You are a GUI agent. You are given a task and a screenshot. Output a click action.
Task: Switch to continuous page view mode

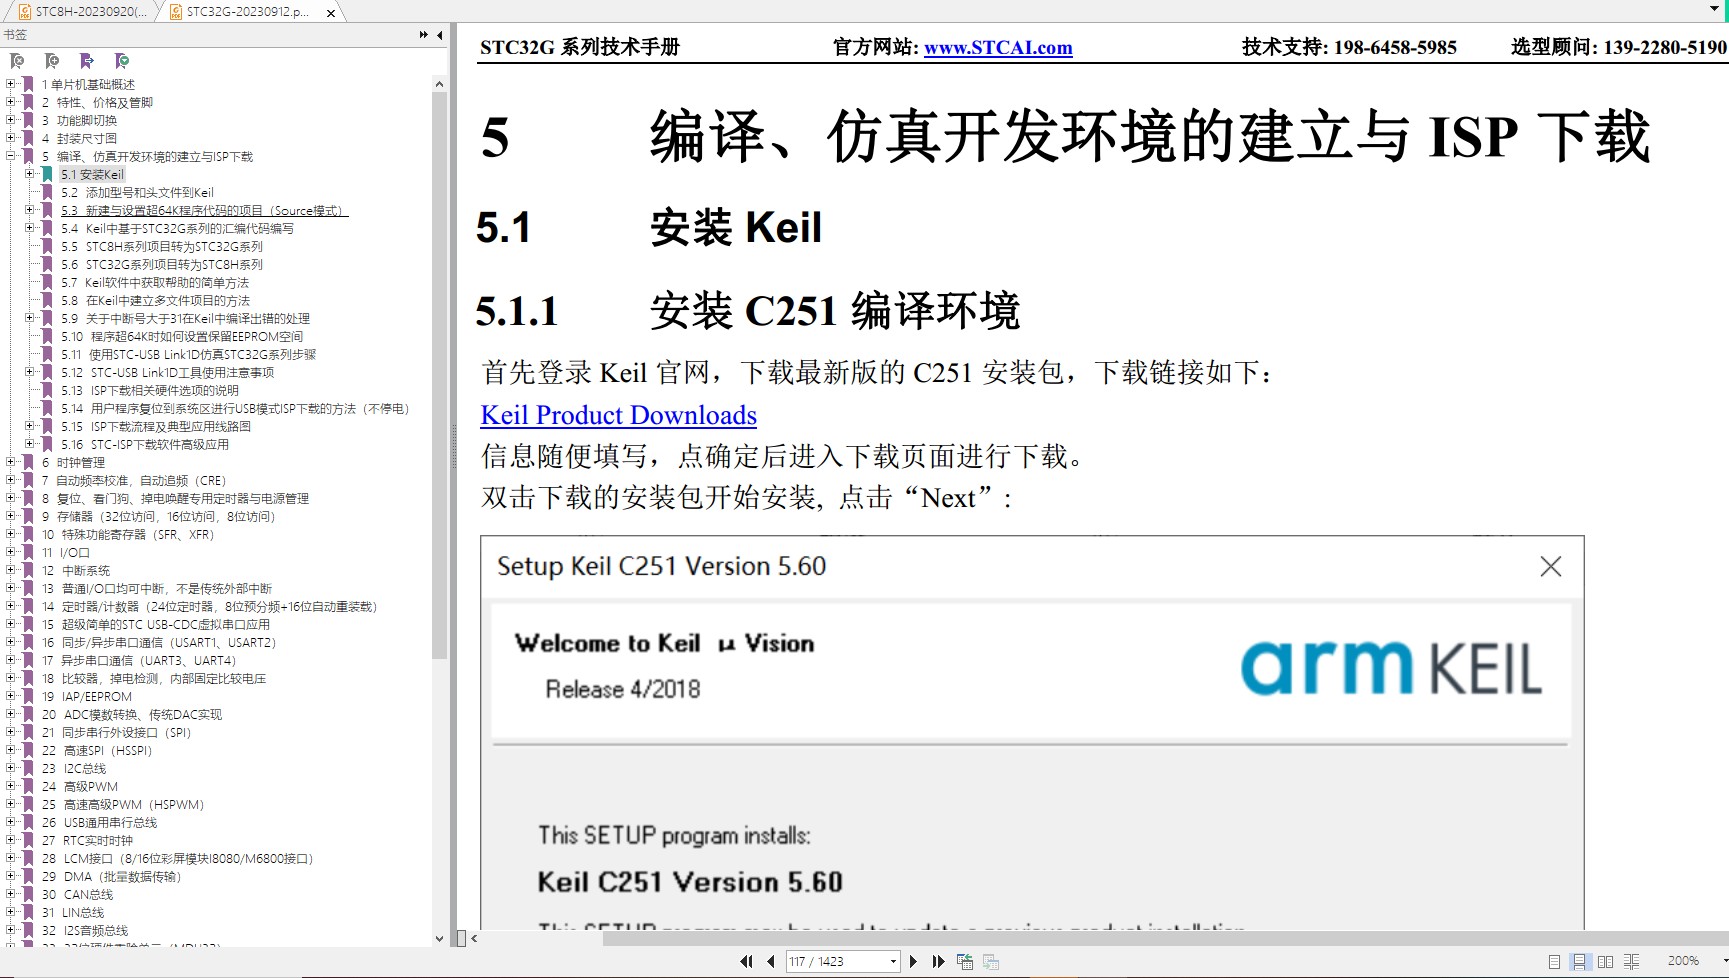1579,962
